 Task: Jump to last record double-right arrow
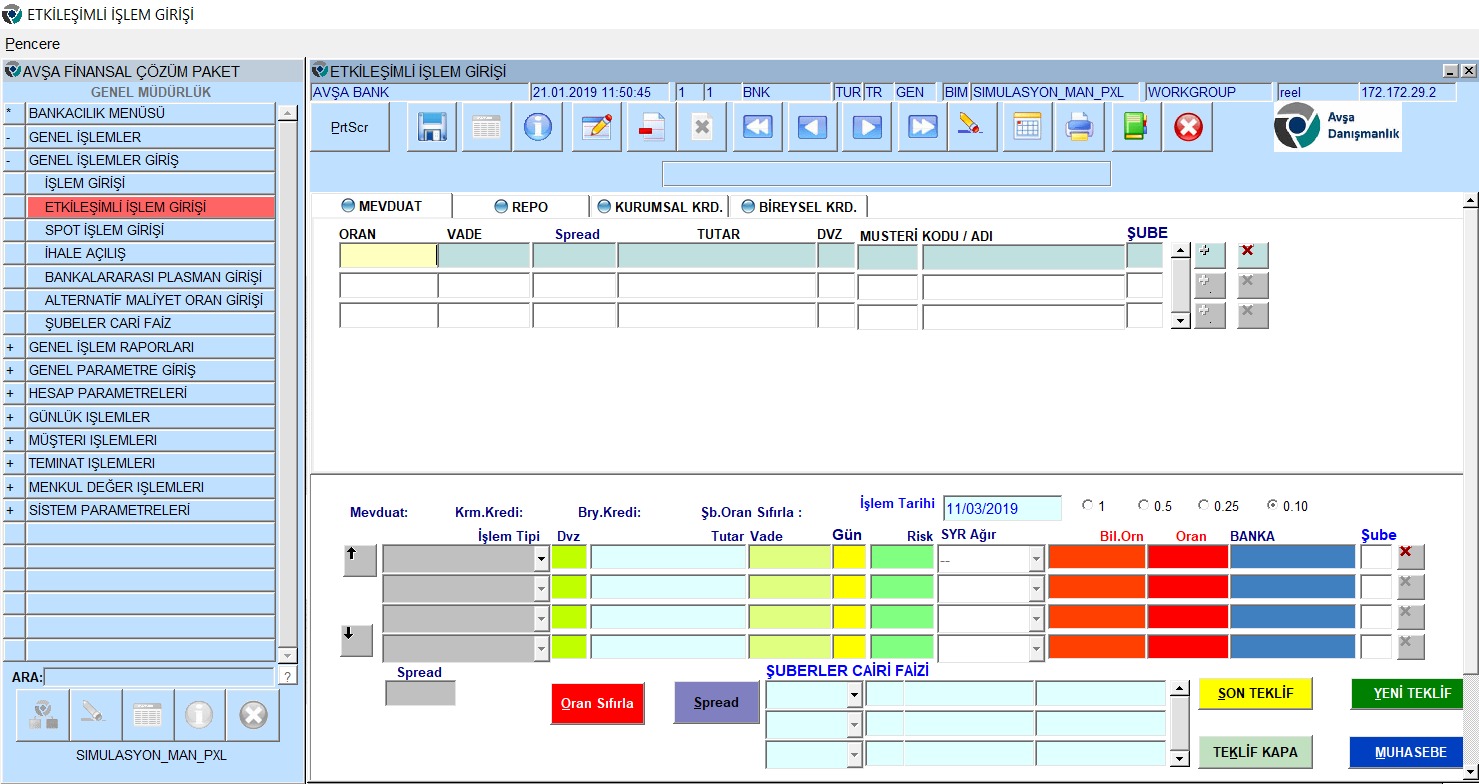922,127
